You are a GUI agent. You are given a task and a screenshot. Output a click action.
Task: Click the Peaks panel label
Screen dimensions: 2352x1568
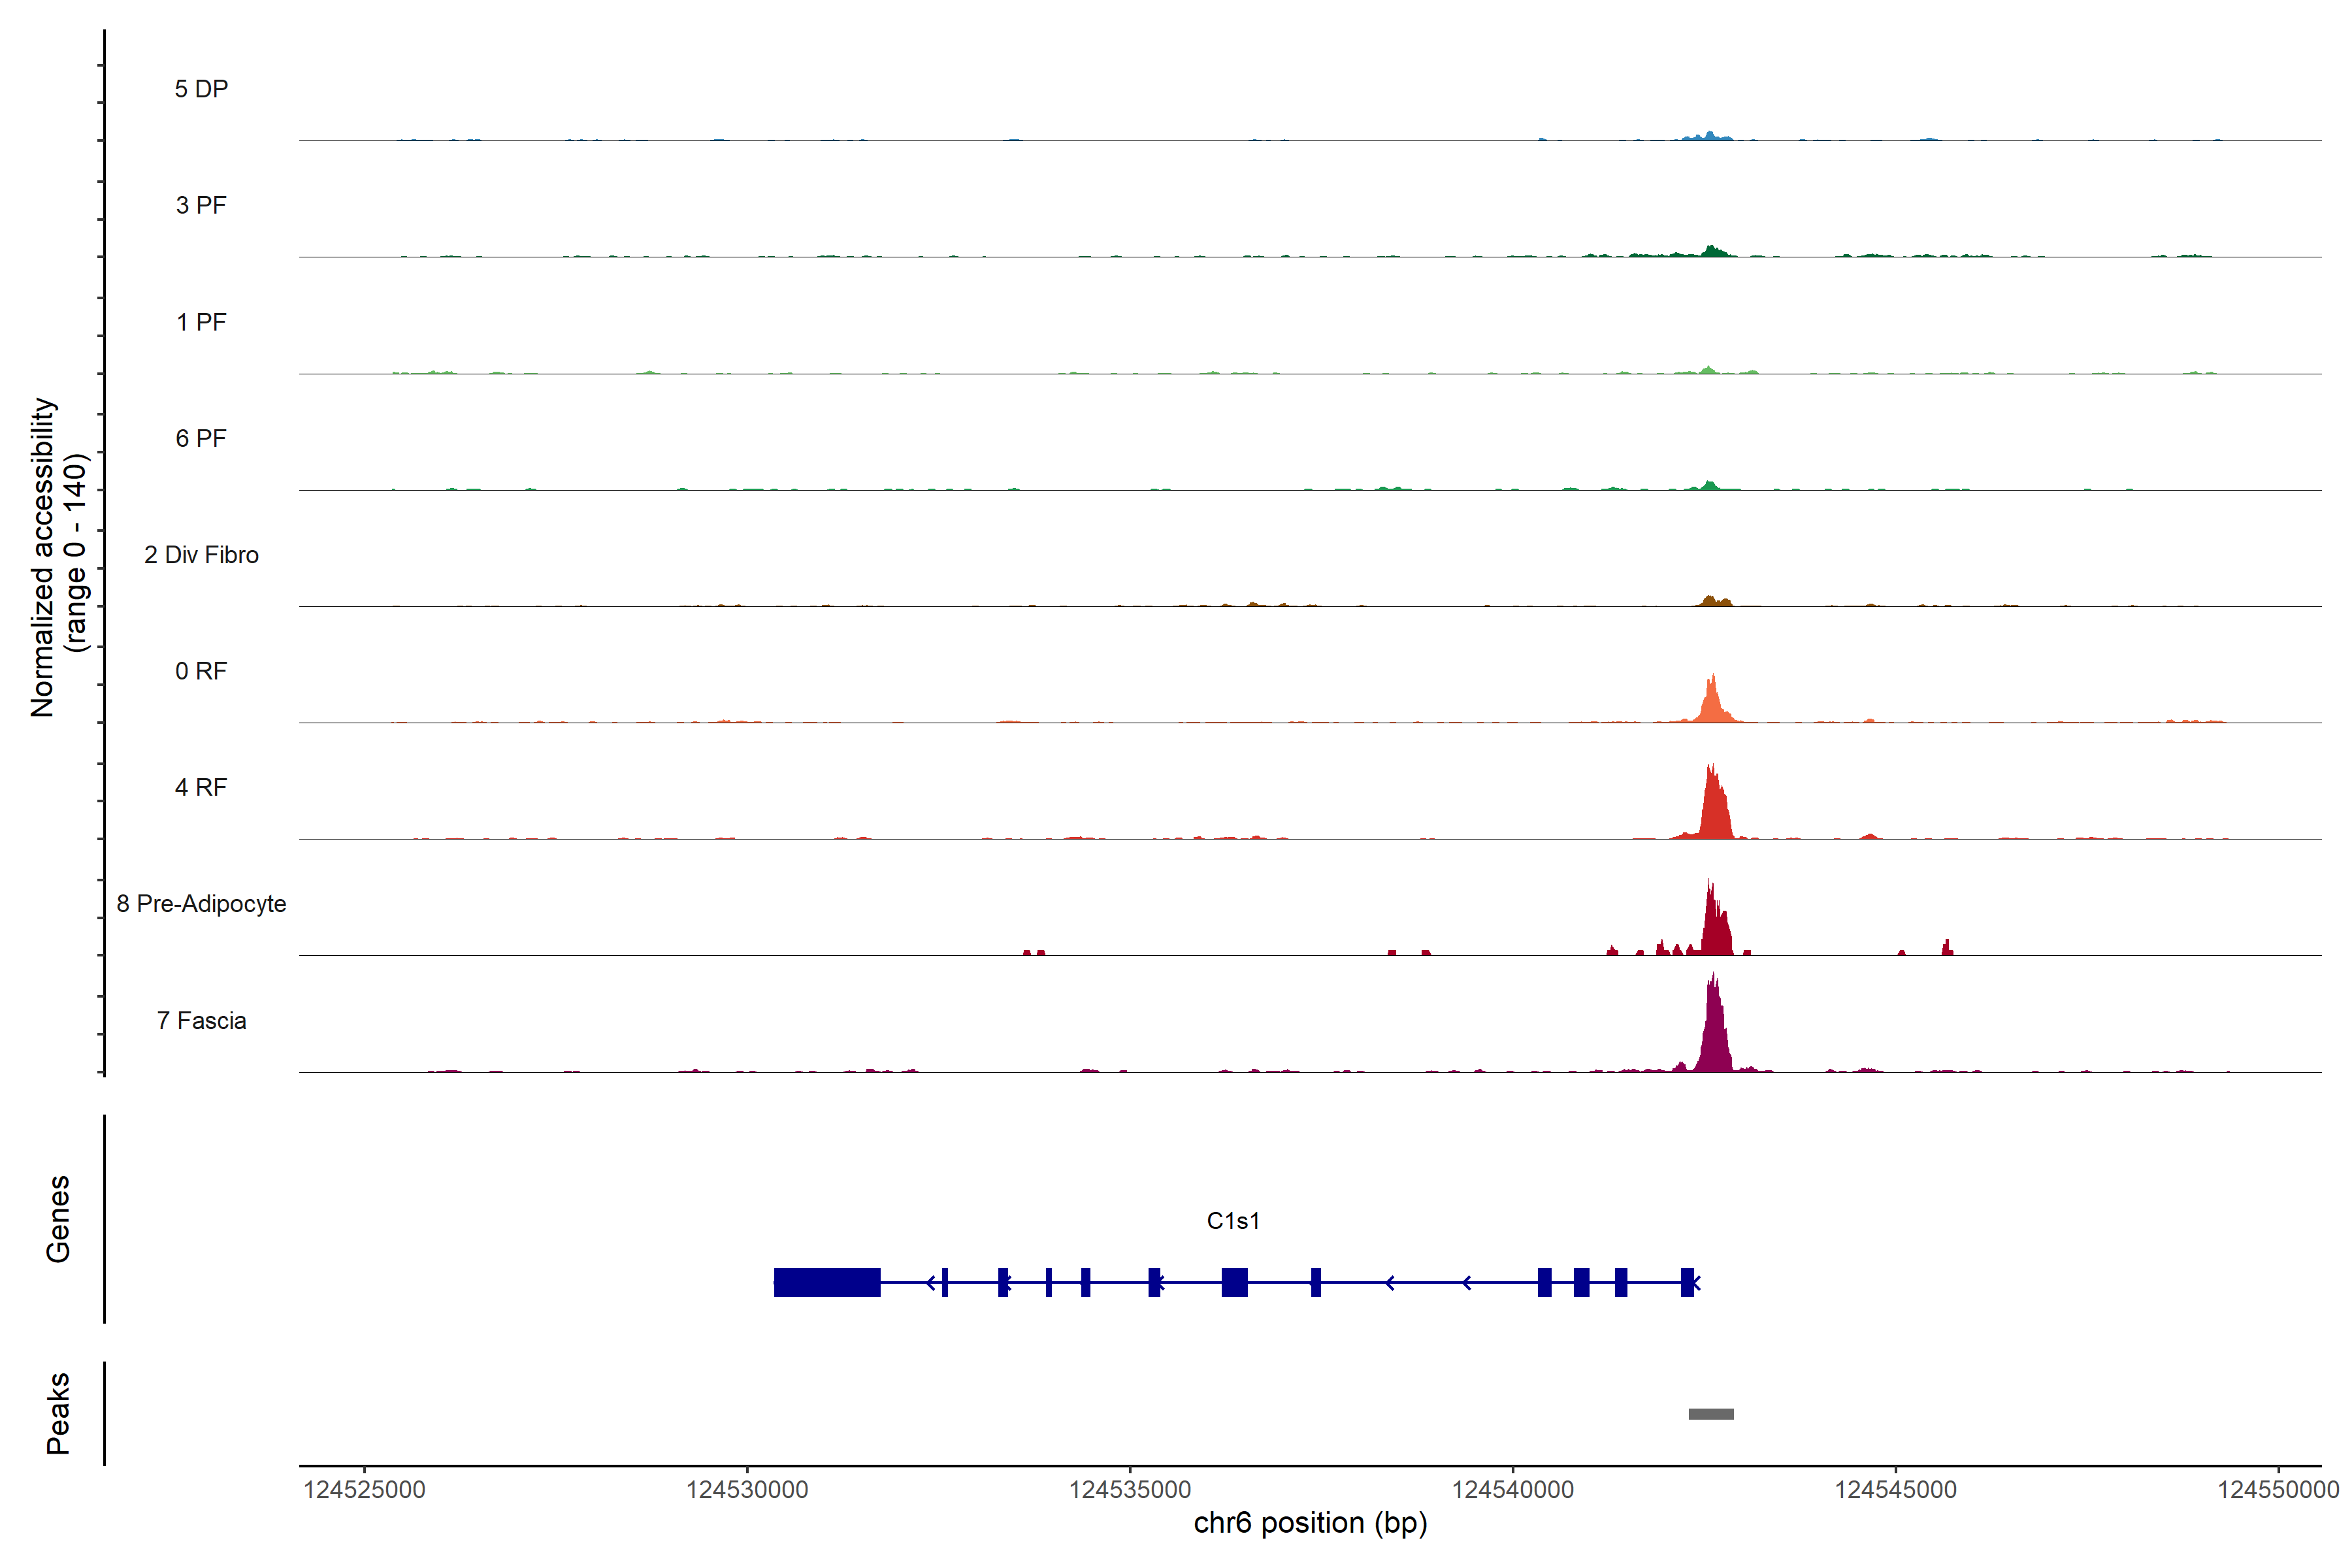58,1413
